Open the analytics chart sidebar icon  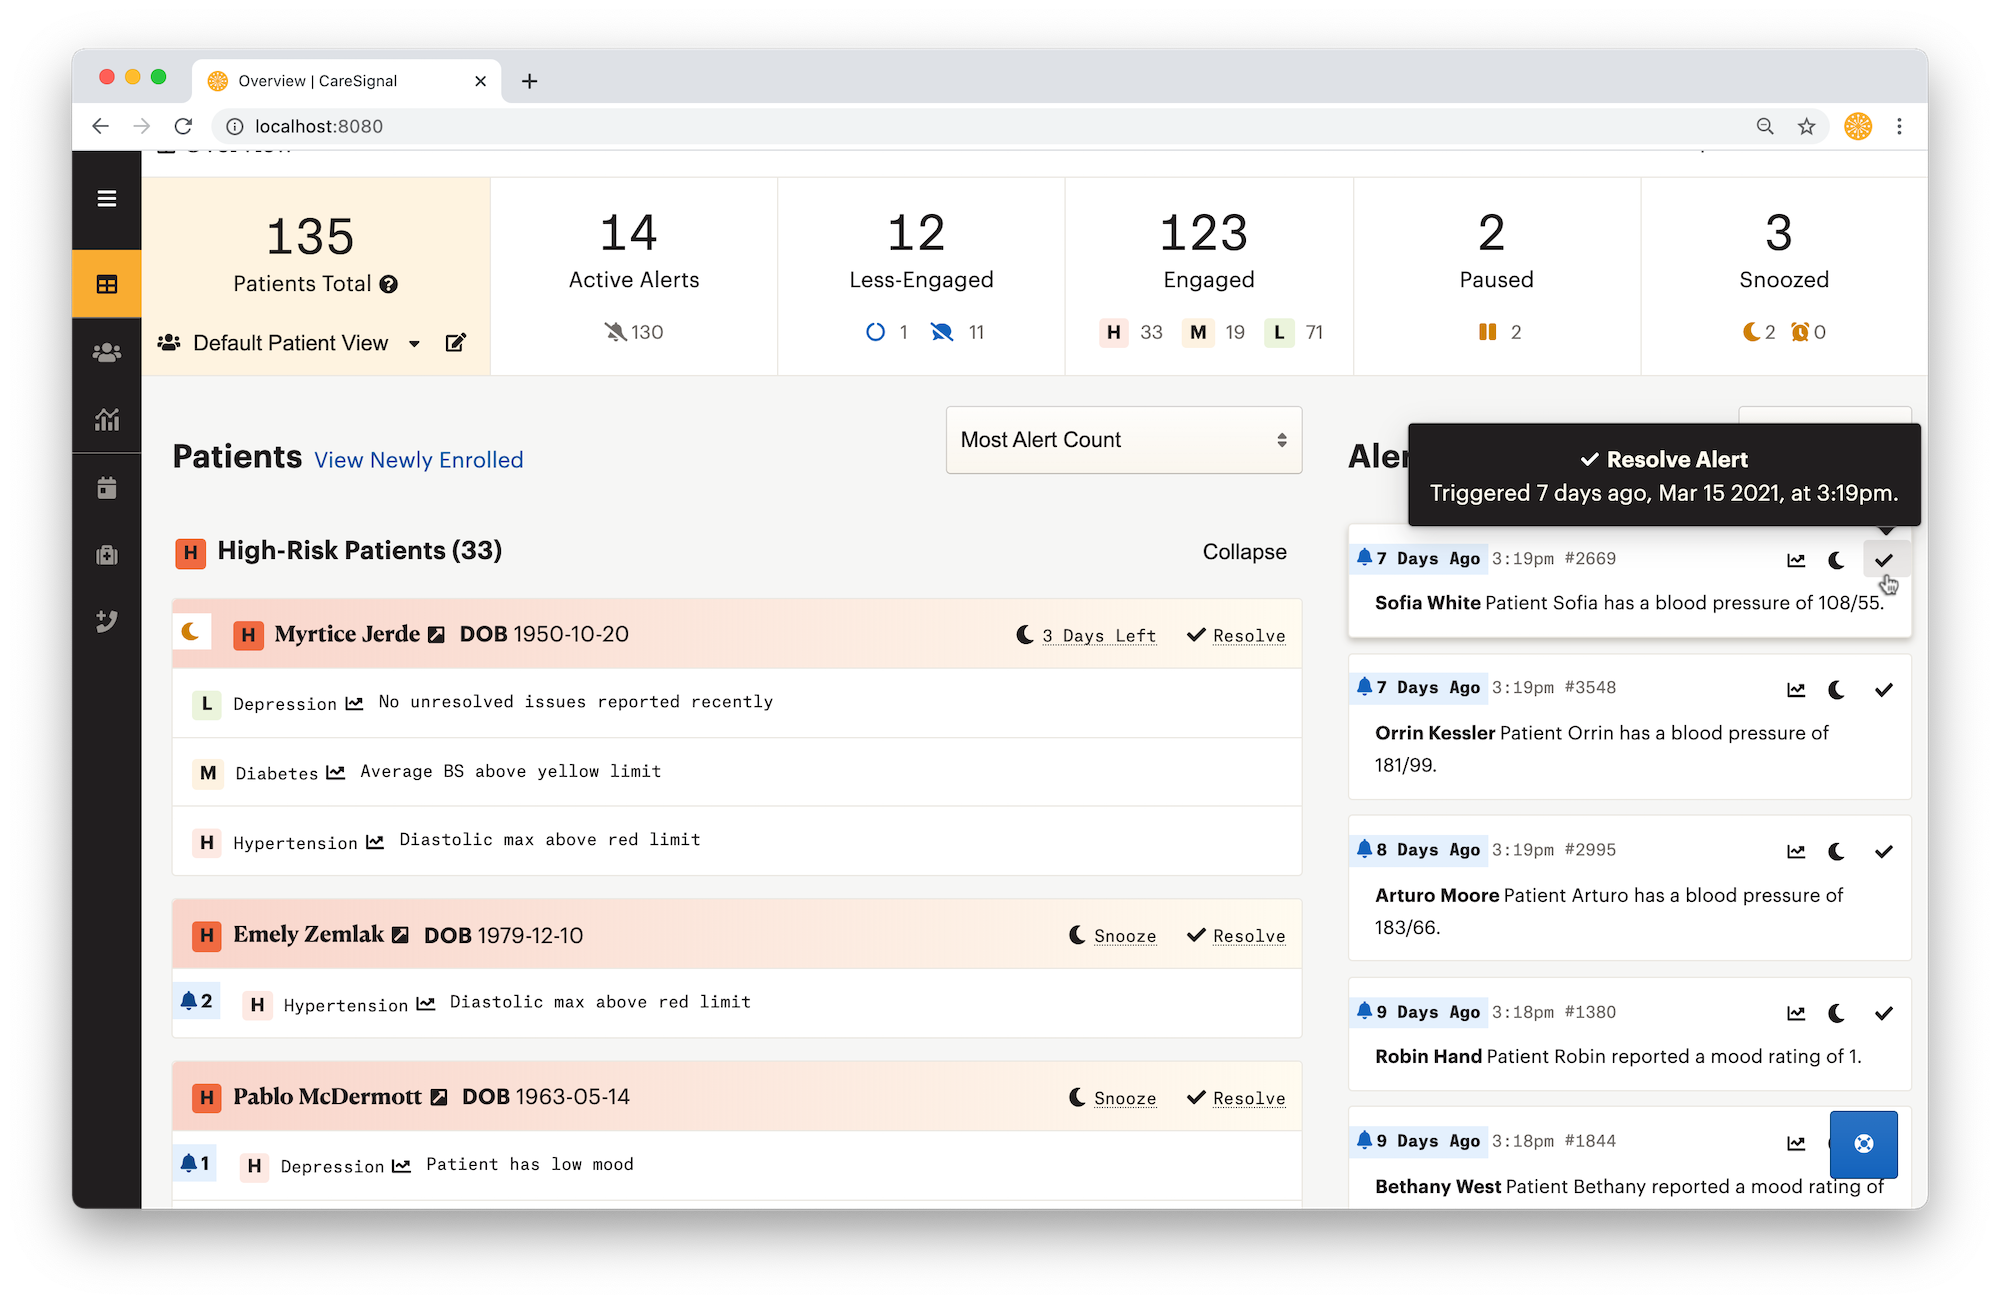[x=107, y=420]
